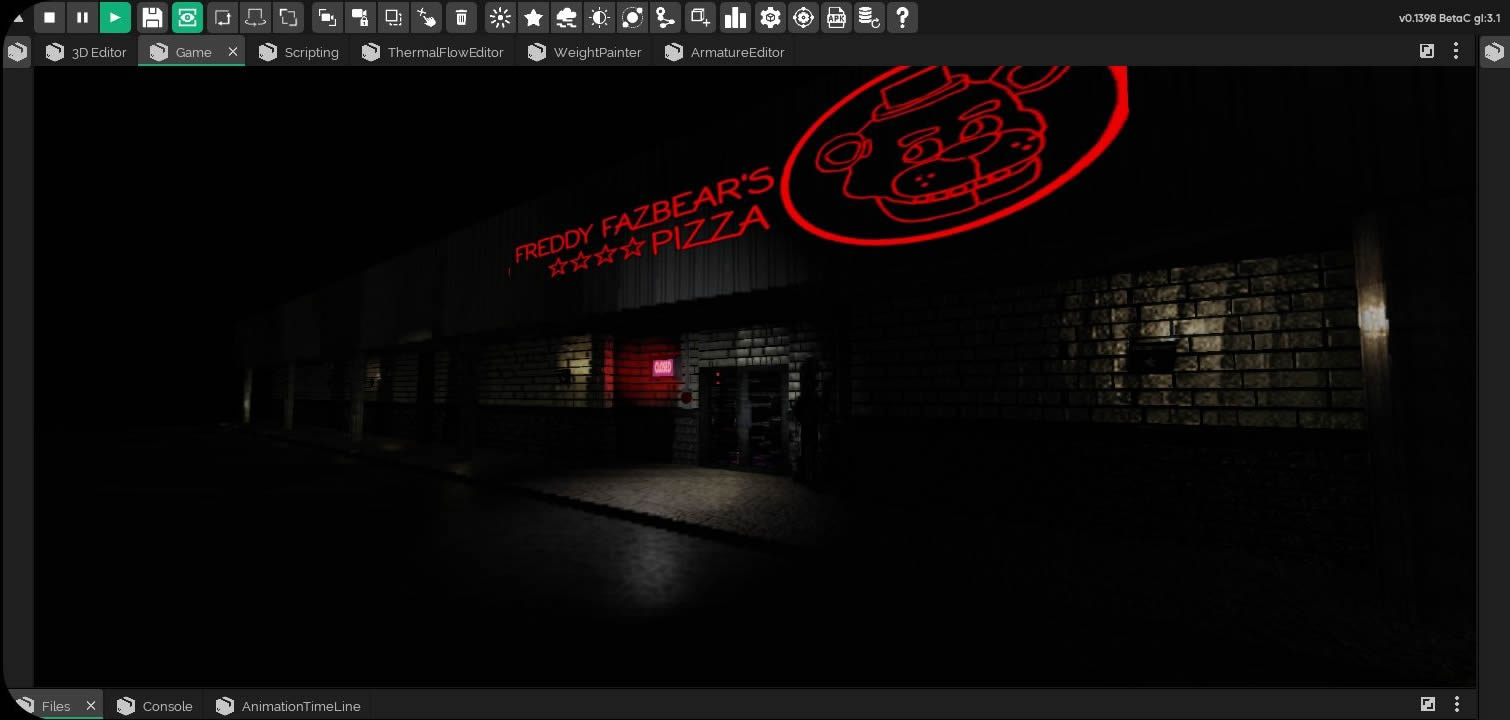Image resolution: width=1510 pixels, height=720 pixels.
Task: Click the star icon in the toolbar
Action: (534, 17)
